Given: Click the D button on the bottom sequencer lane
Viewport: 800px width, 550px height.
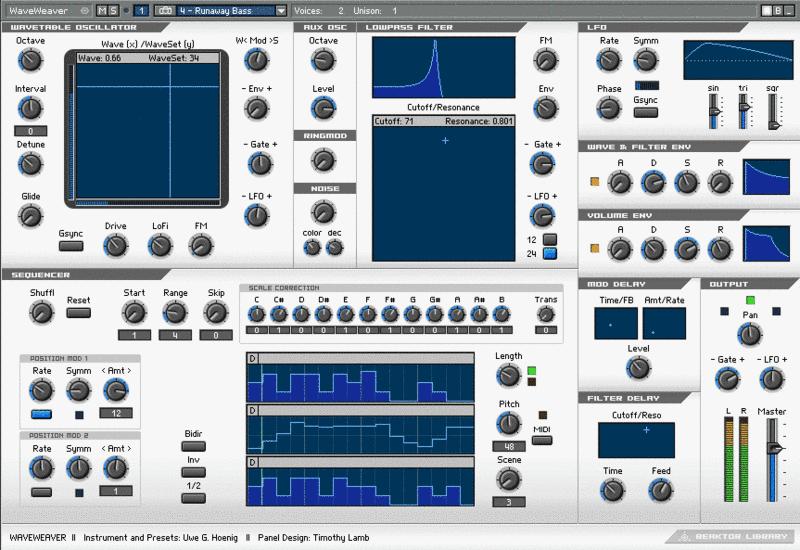Looking at the screenshot, I should (252, 462).
